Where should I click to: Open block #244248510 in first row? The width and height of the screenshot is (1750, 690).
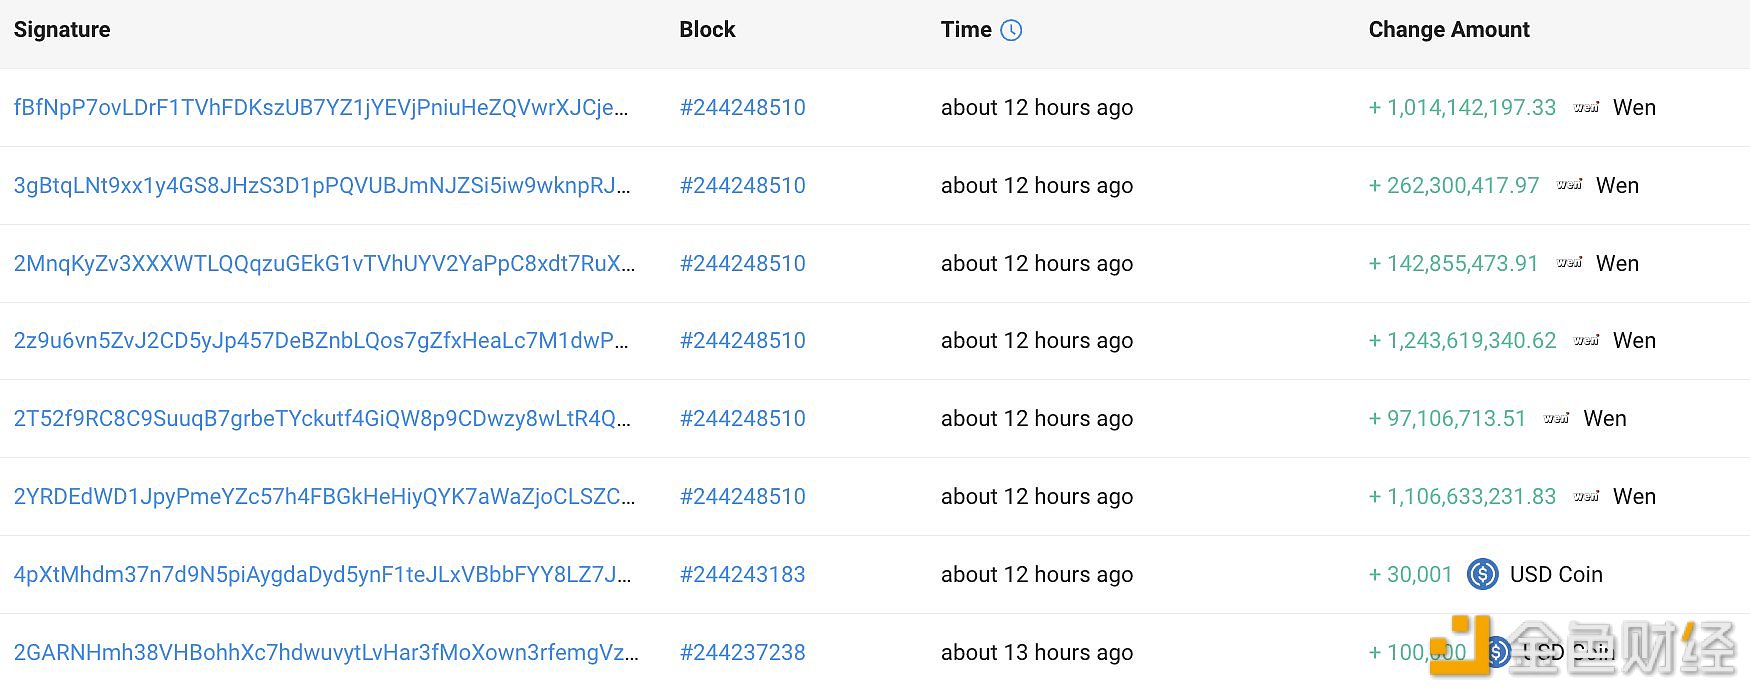(x=743, y=107)
